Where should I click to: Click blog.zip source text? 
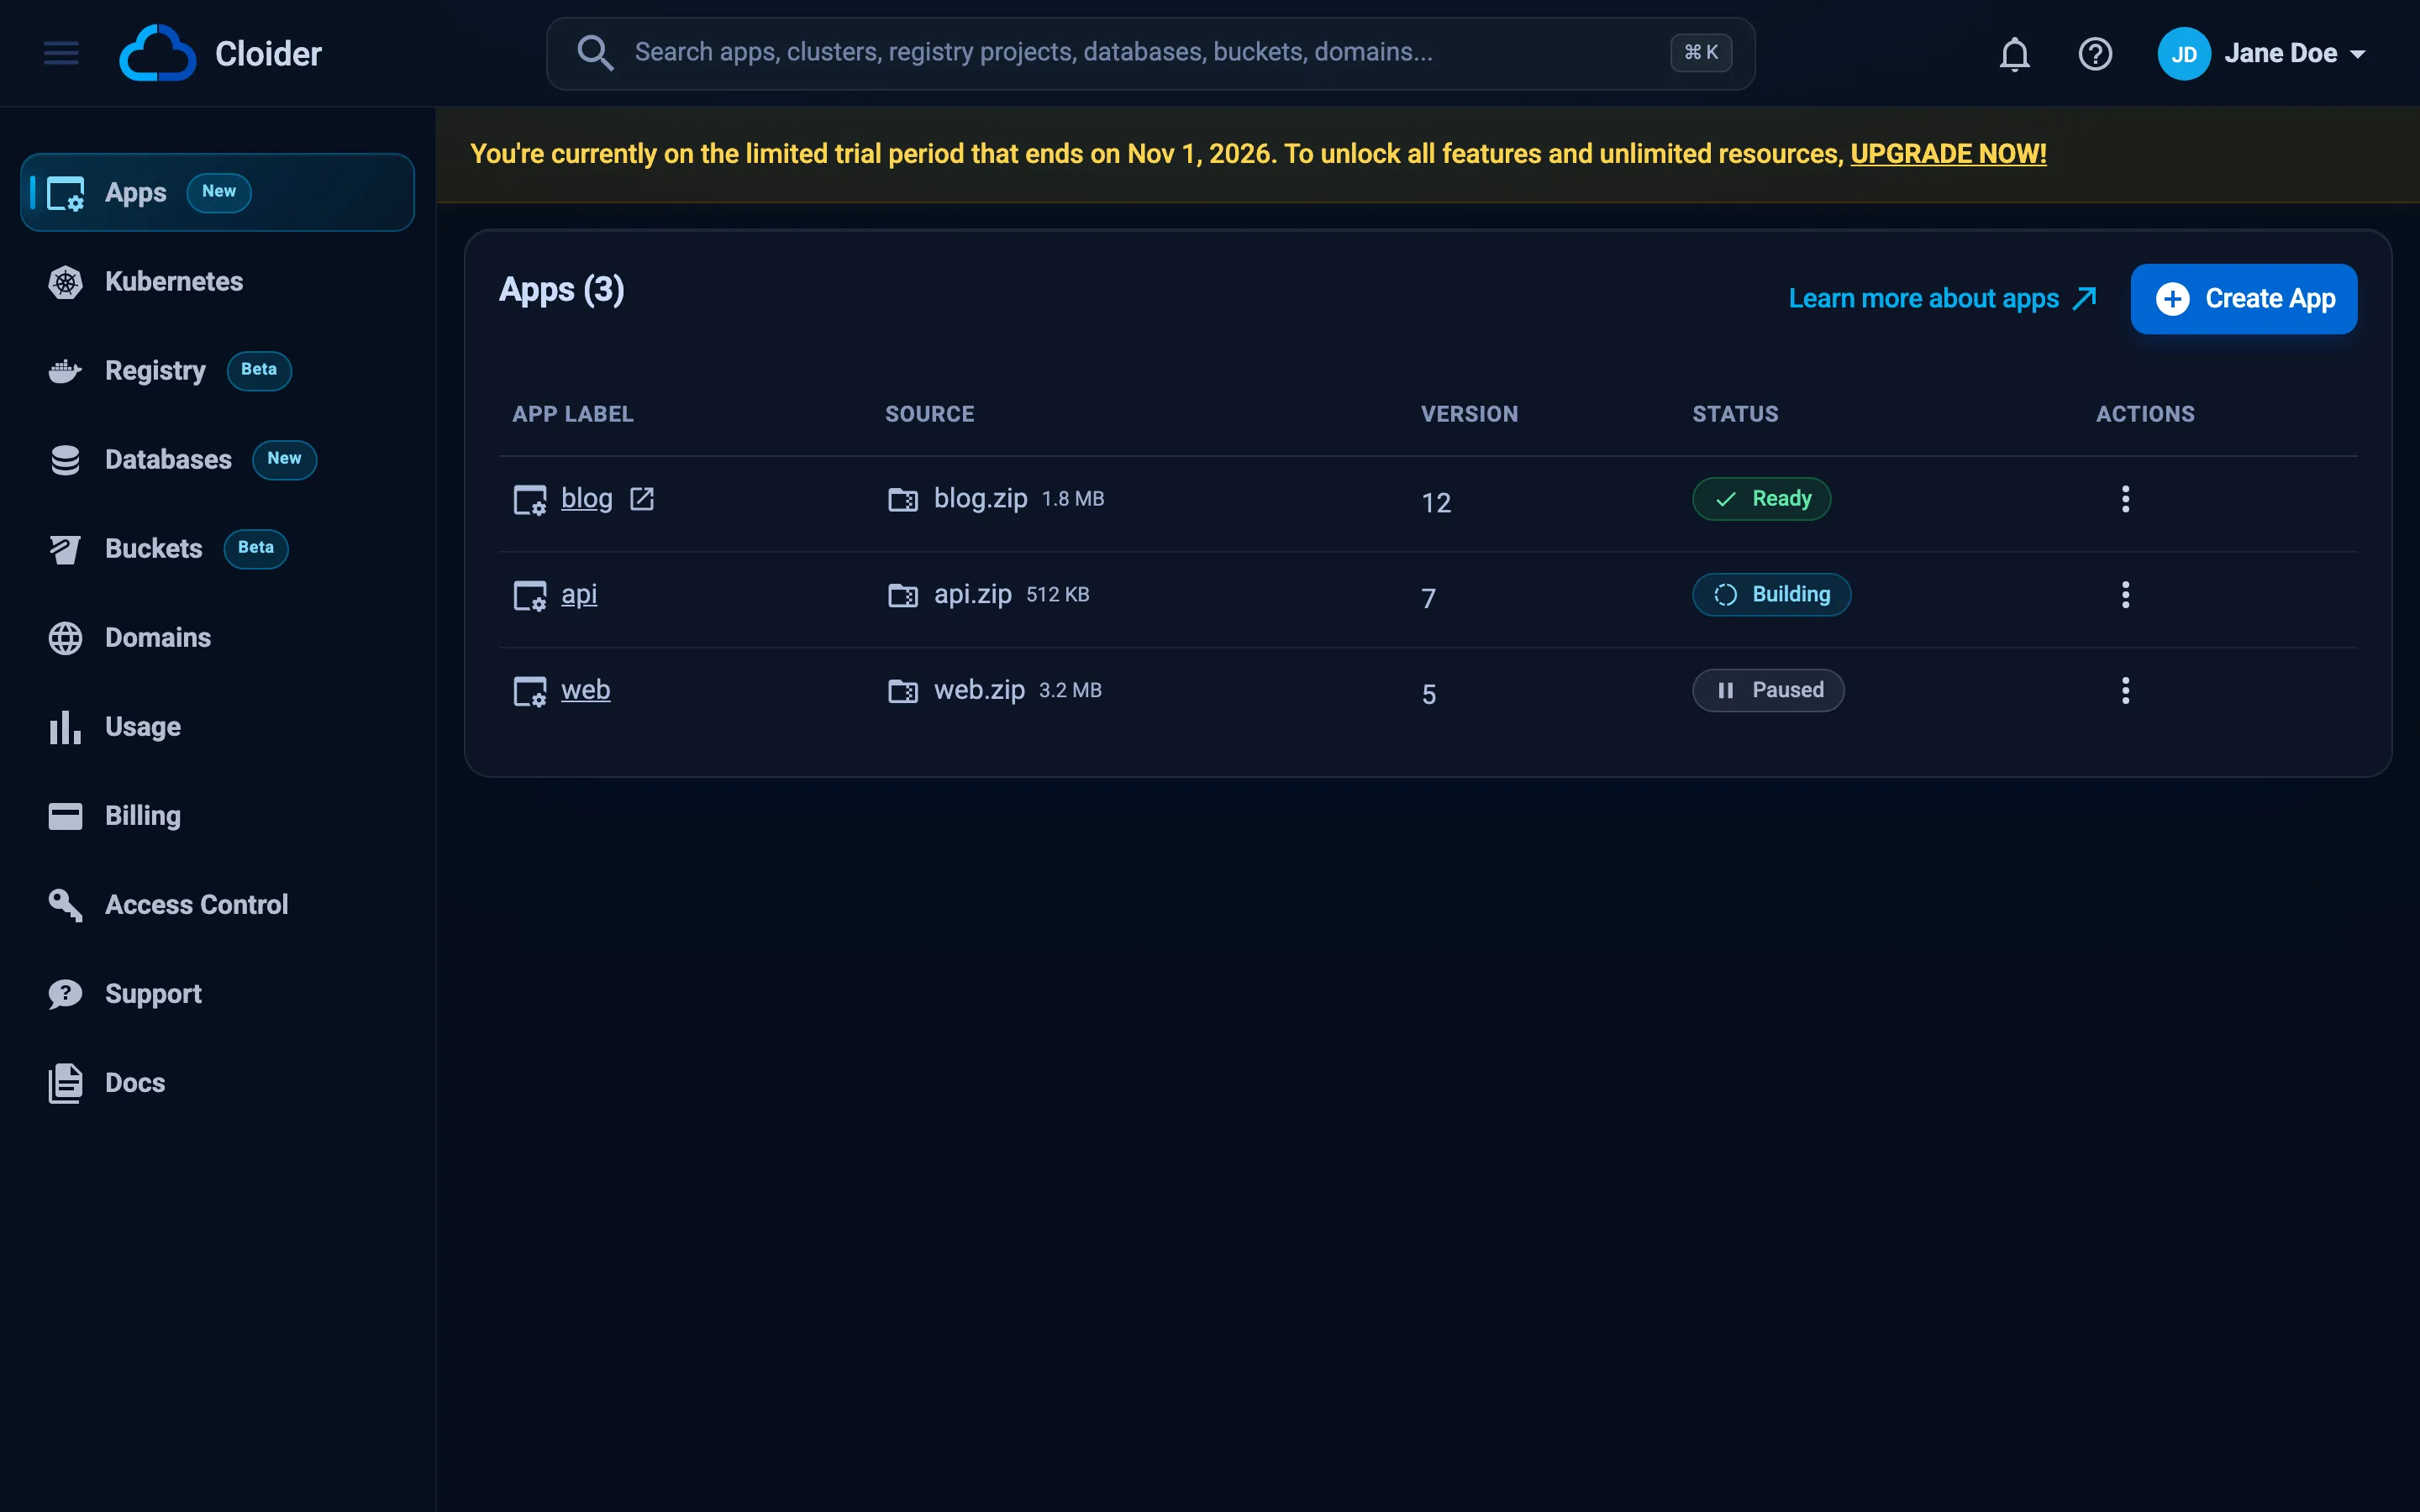click(x=980, y=498)
